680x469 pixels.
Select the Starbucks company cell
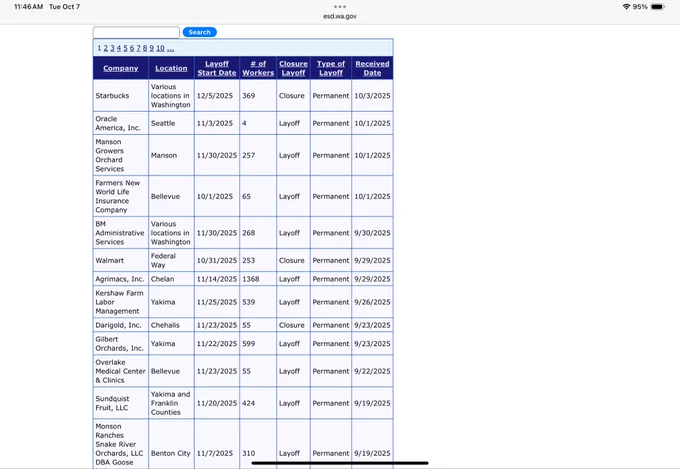coord(121,95)
